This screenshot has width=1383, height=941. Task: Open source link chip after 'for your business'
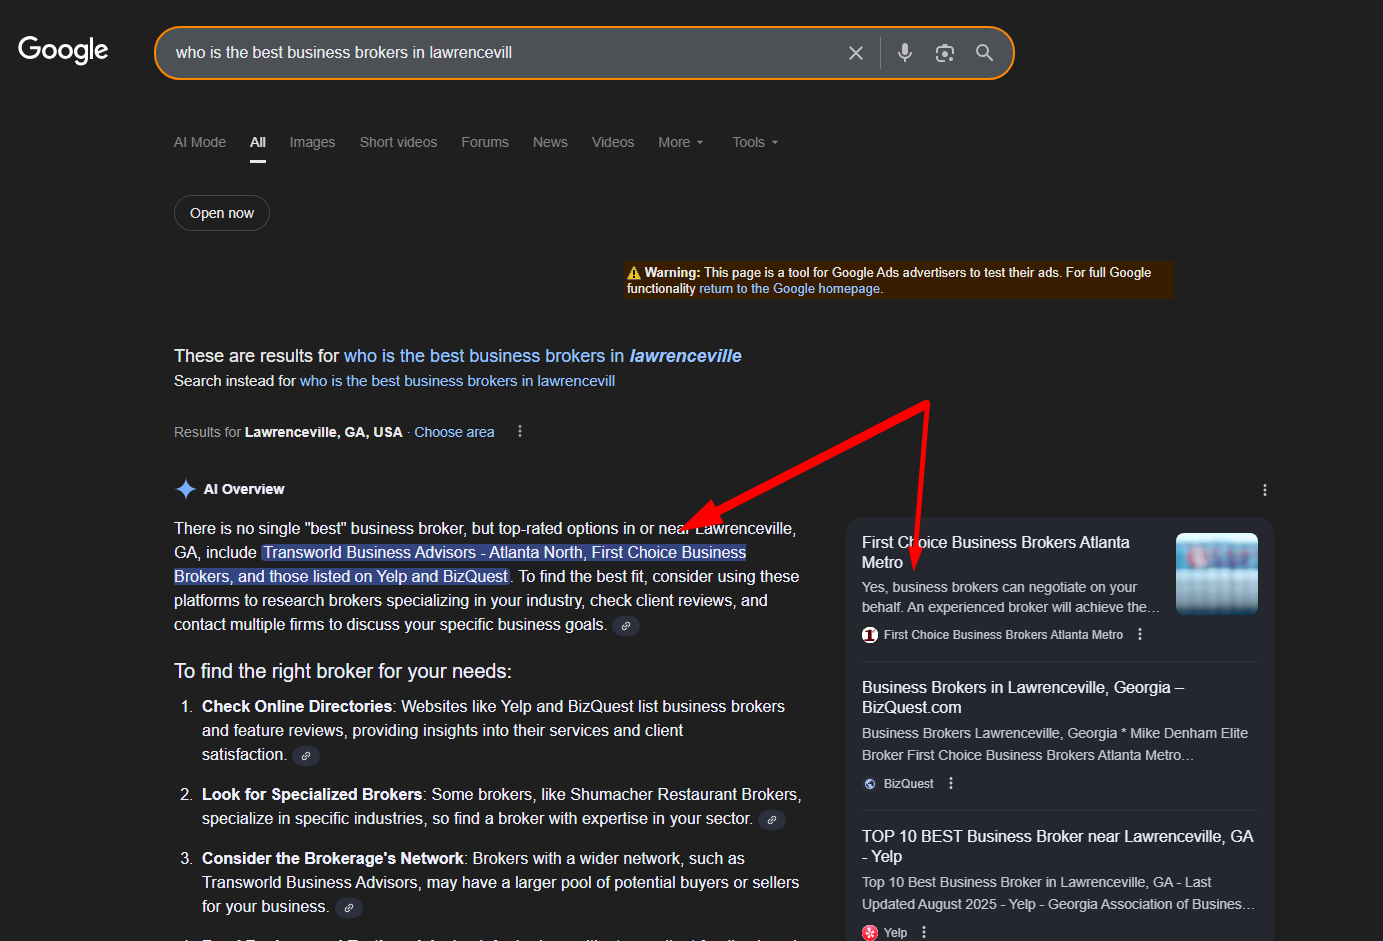(349, 908)
